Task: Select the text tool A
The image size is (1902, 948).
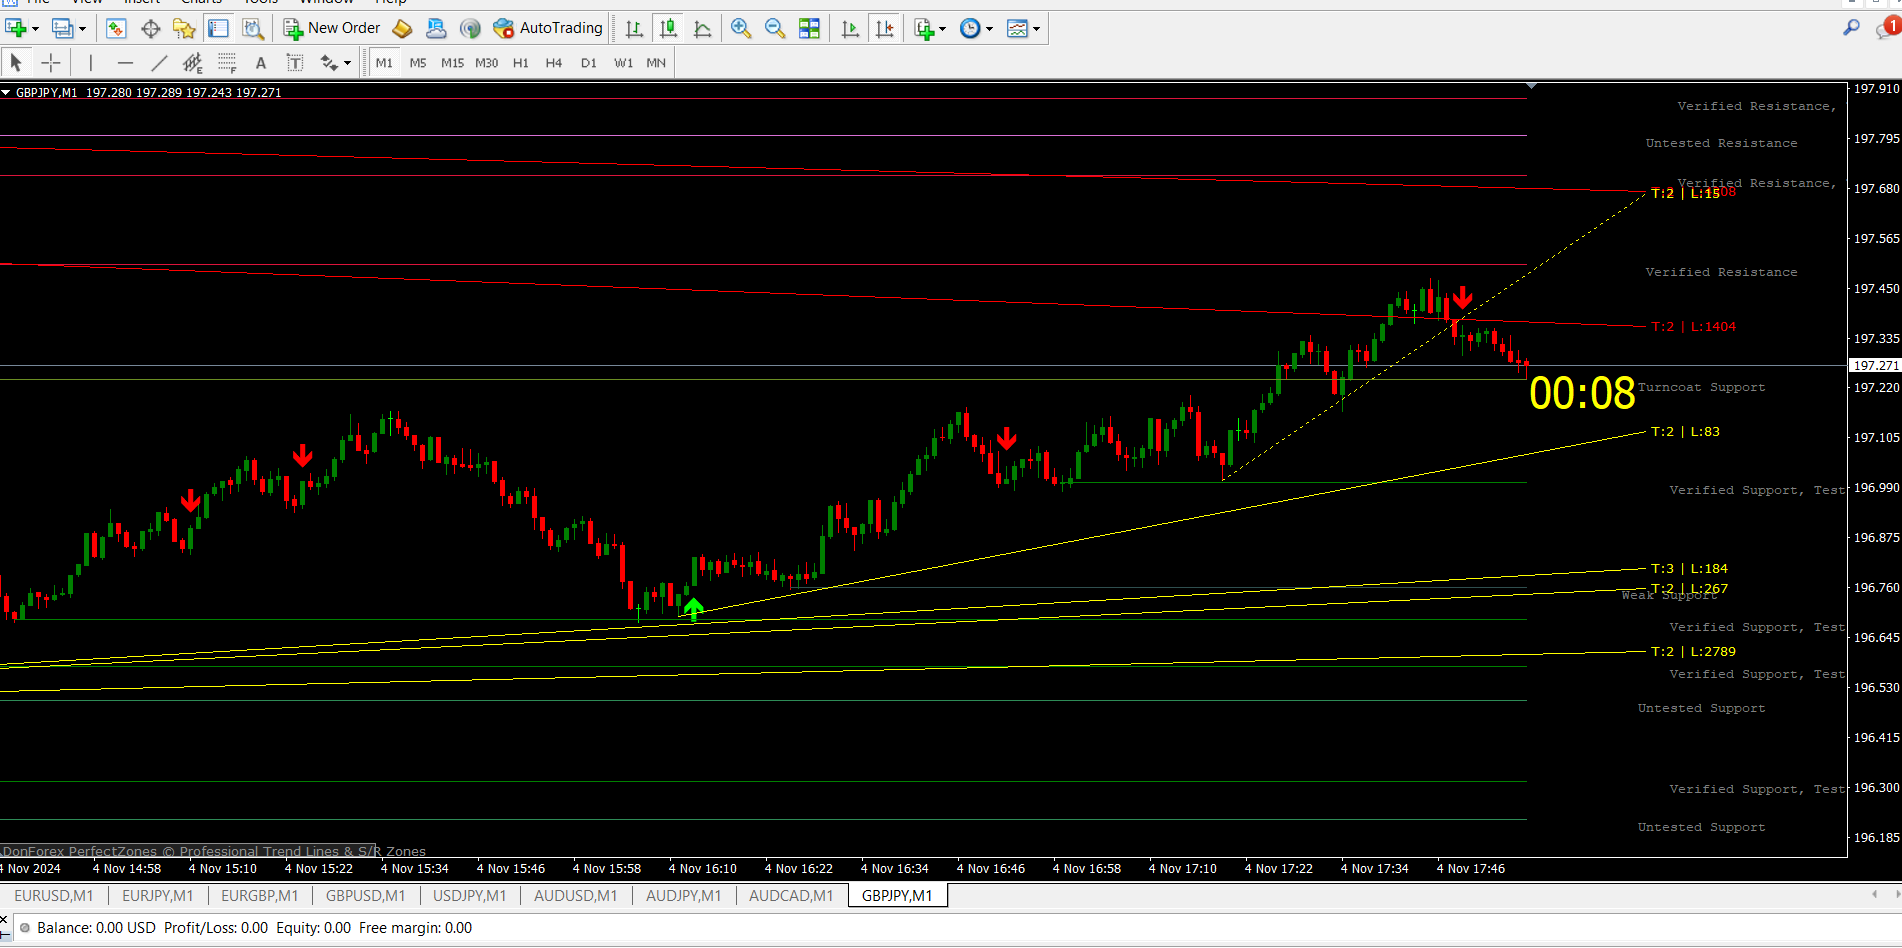Action: click(x=261, y=63)
